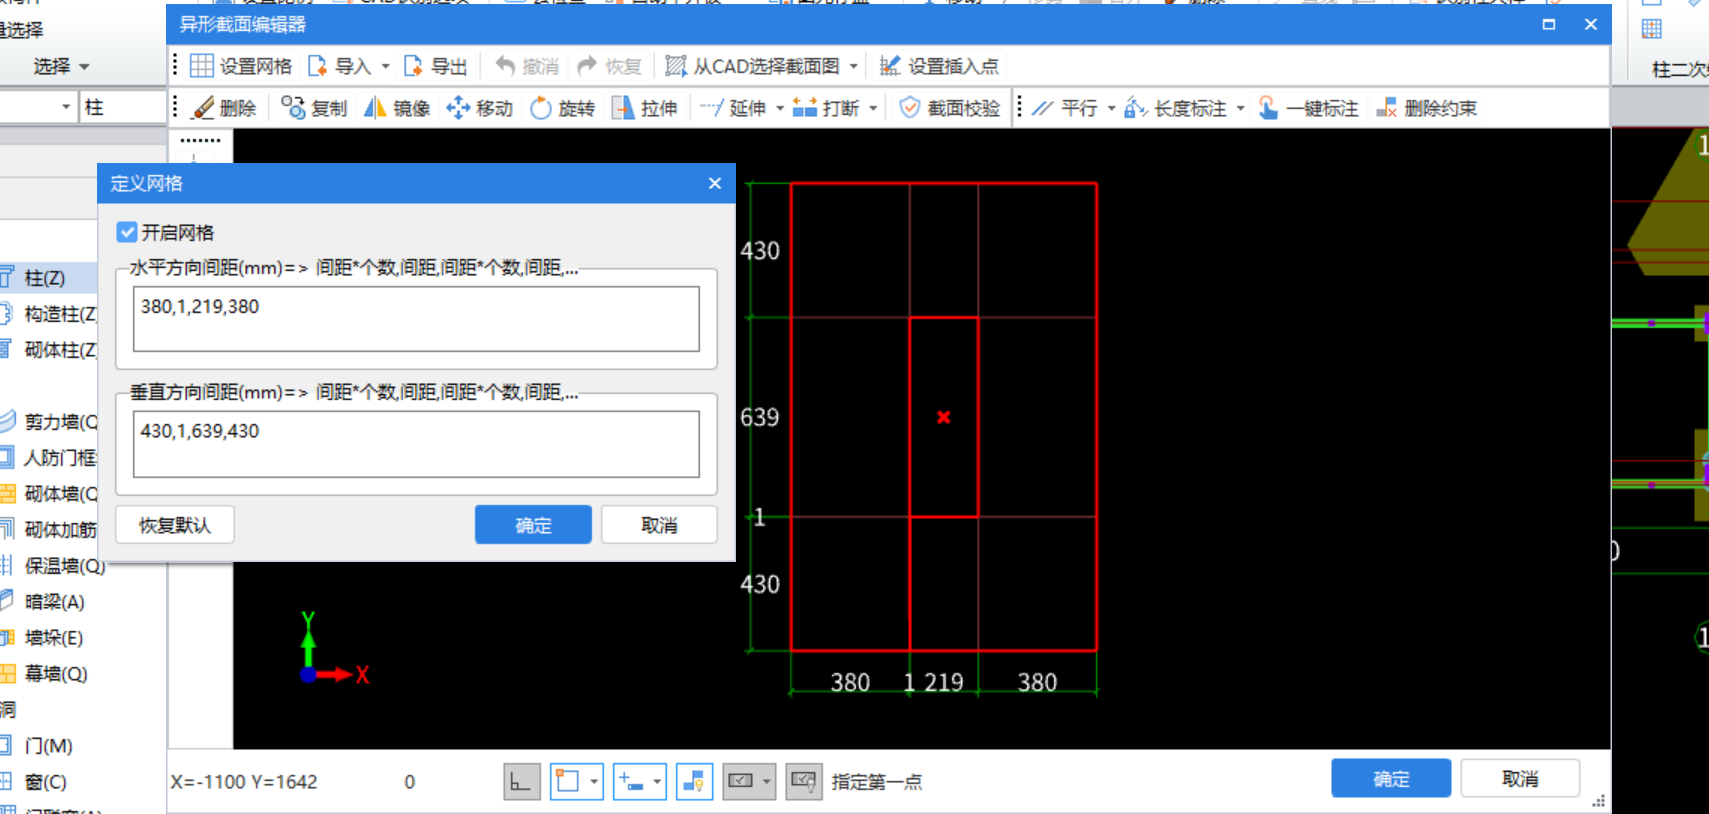1709x814 pixels.
Task: Open the 选择 dropdown in left panel
Action: point(61,66)
